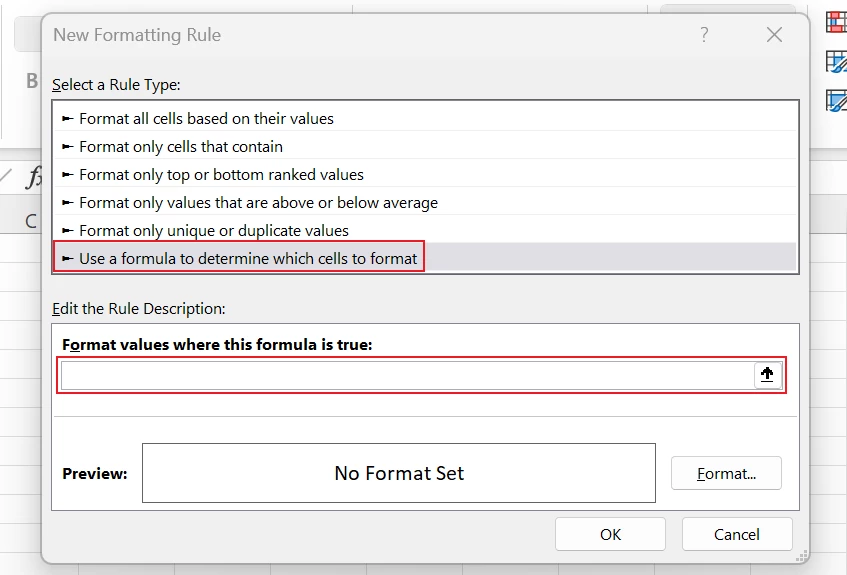Choose 'Format only top or bottom ranked values'
This screenshot has width=847, height=575.
point(221,174)
